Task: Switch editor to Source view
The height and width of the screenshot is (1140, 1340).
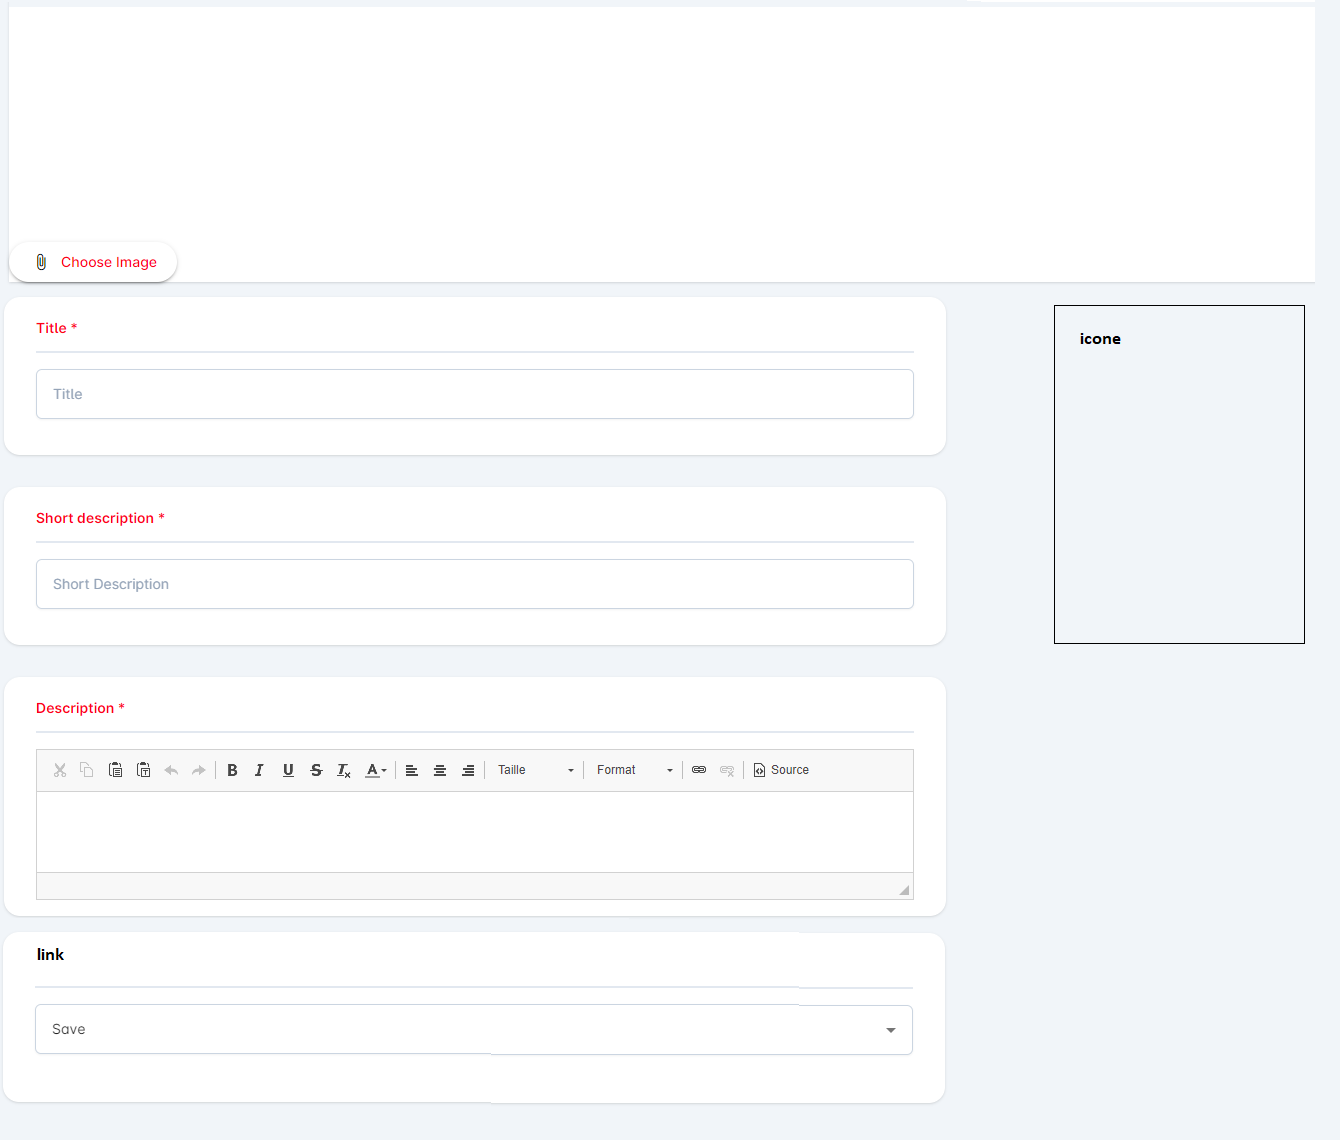Action: click(781, 770)
